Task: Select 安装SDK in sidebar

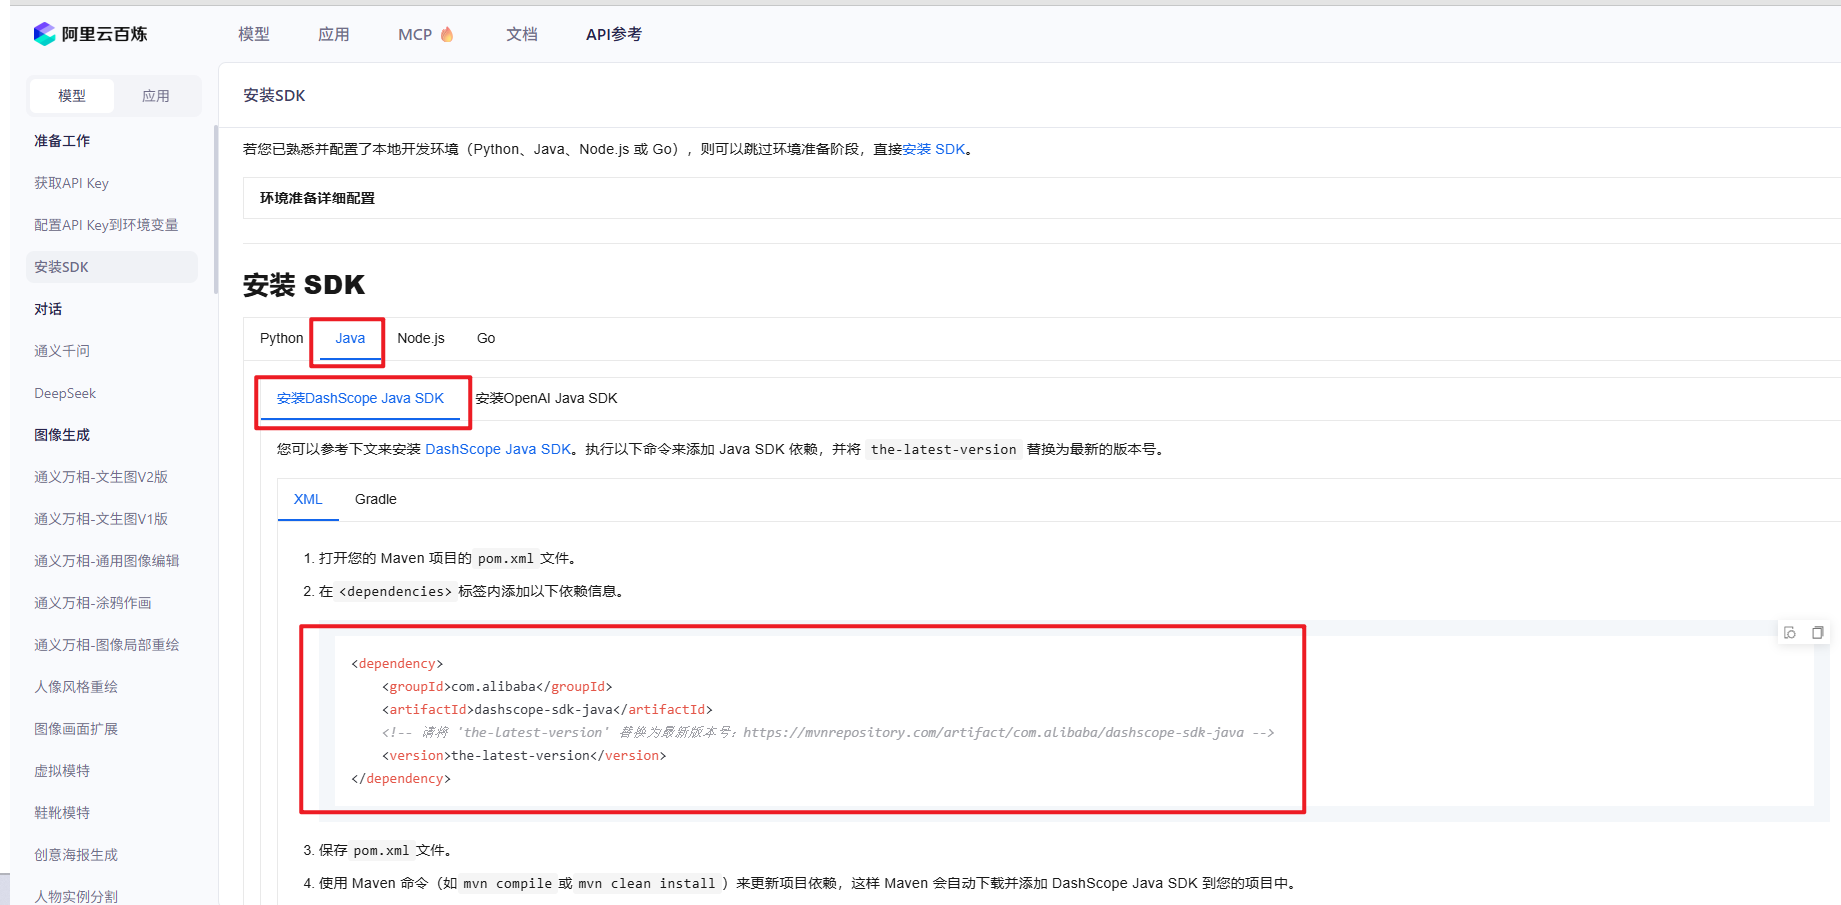Action: (x=112, y=267)
